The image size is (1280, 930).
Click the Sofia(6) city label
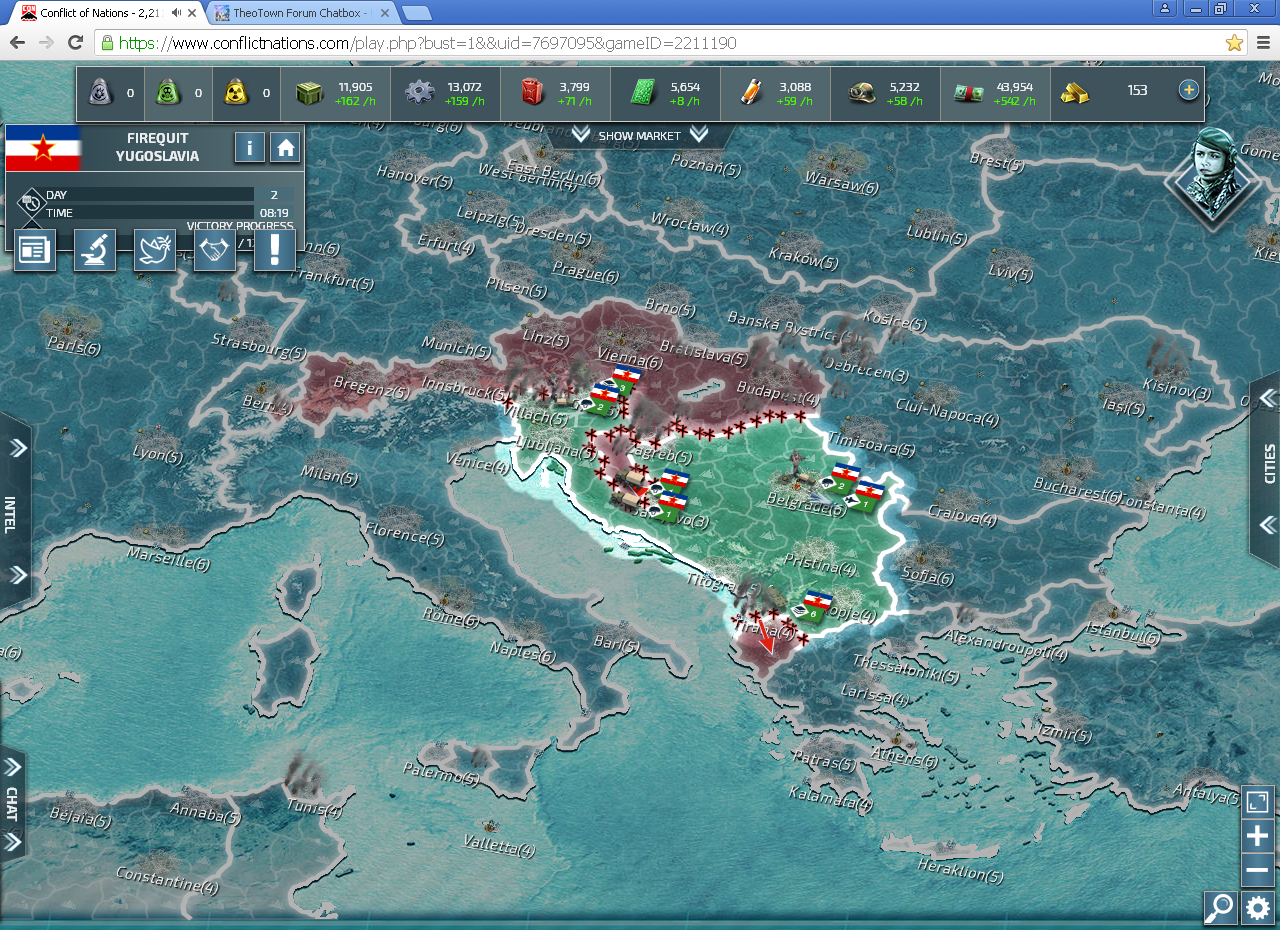coord(927,575)
